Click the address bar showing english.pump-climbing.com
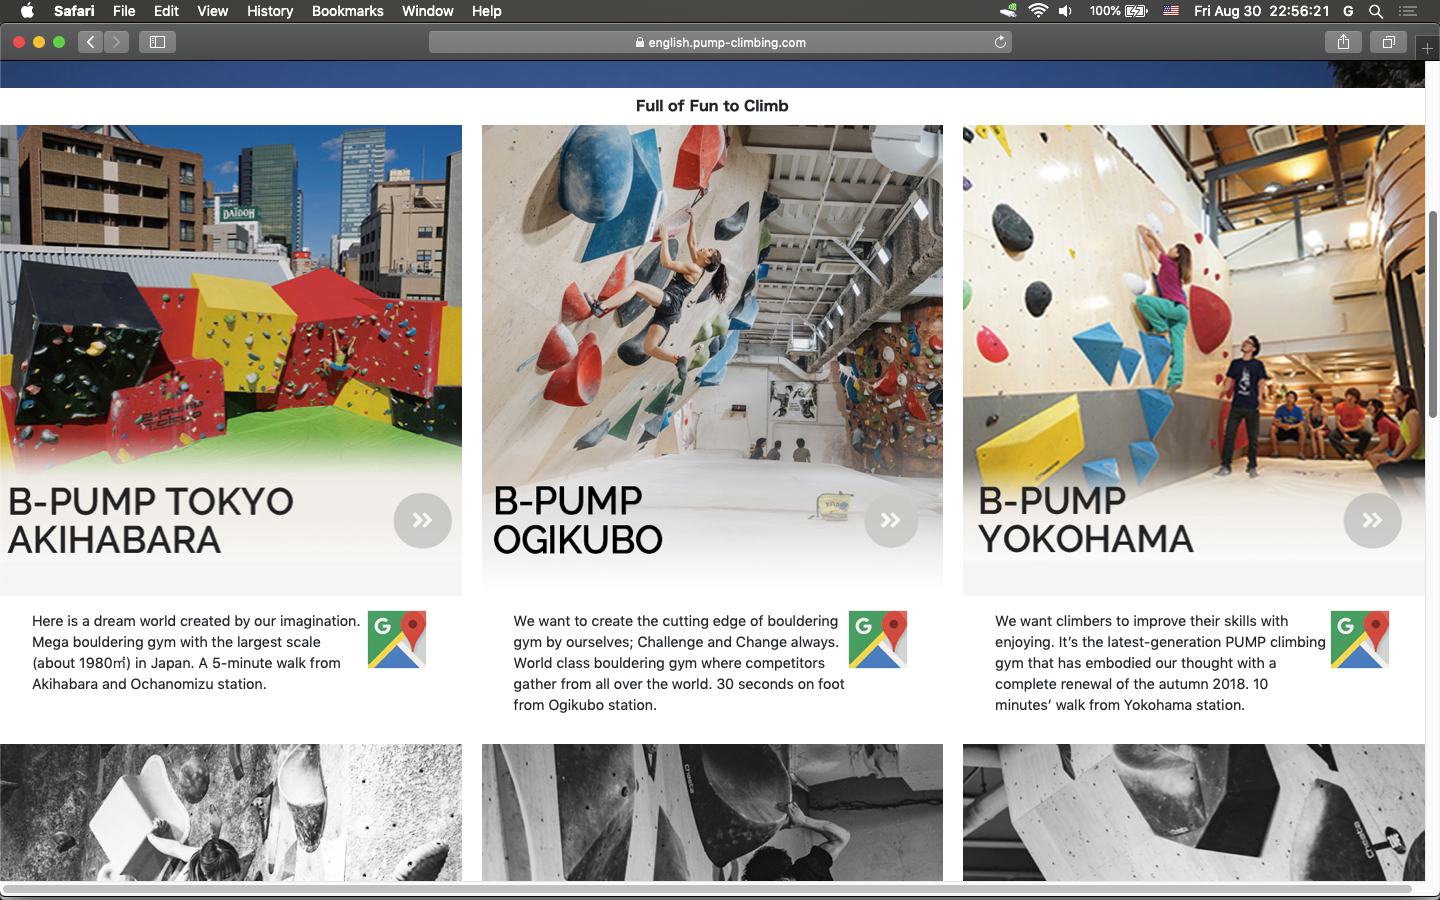The width and height of the screenshot is (1440, 900). tap(720, 42)
